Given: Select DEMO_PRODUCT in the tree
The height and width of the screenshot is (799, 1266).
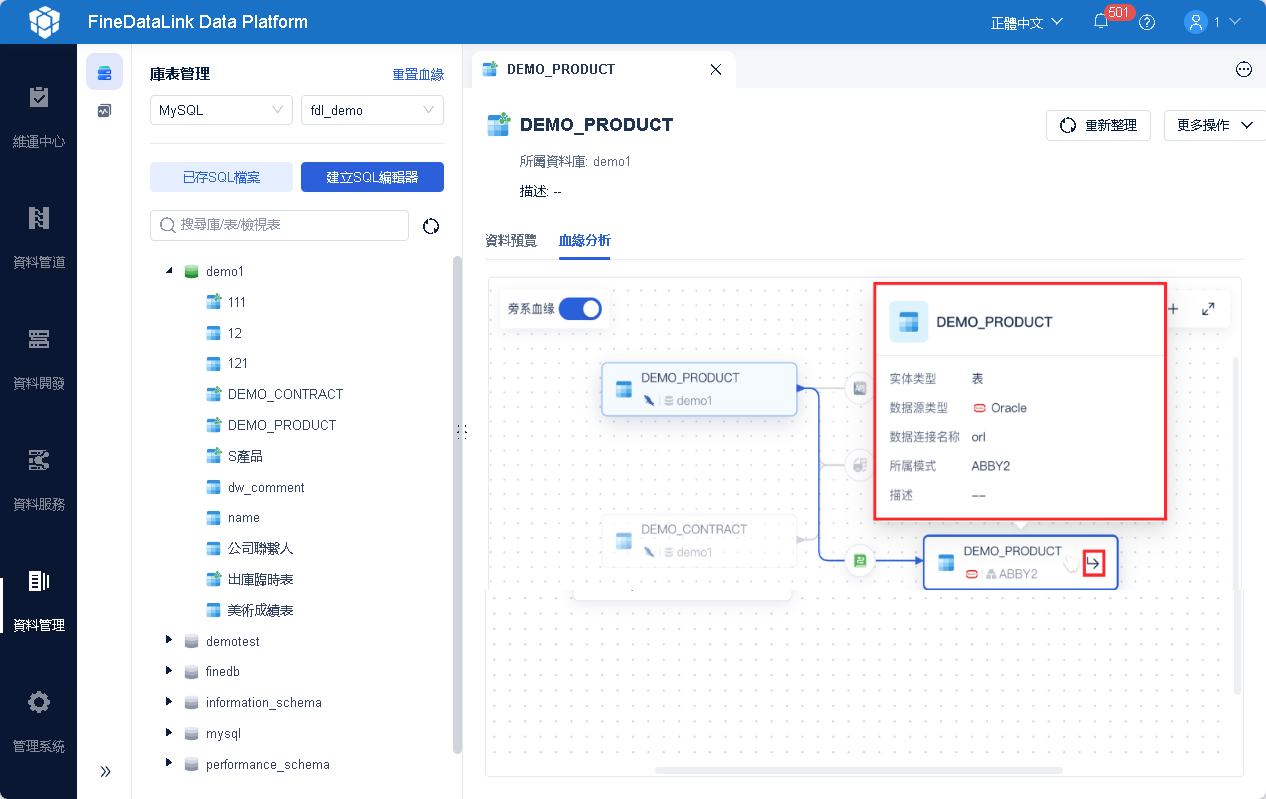Looking at the screenshot, I should point(282,425).
